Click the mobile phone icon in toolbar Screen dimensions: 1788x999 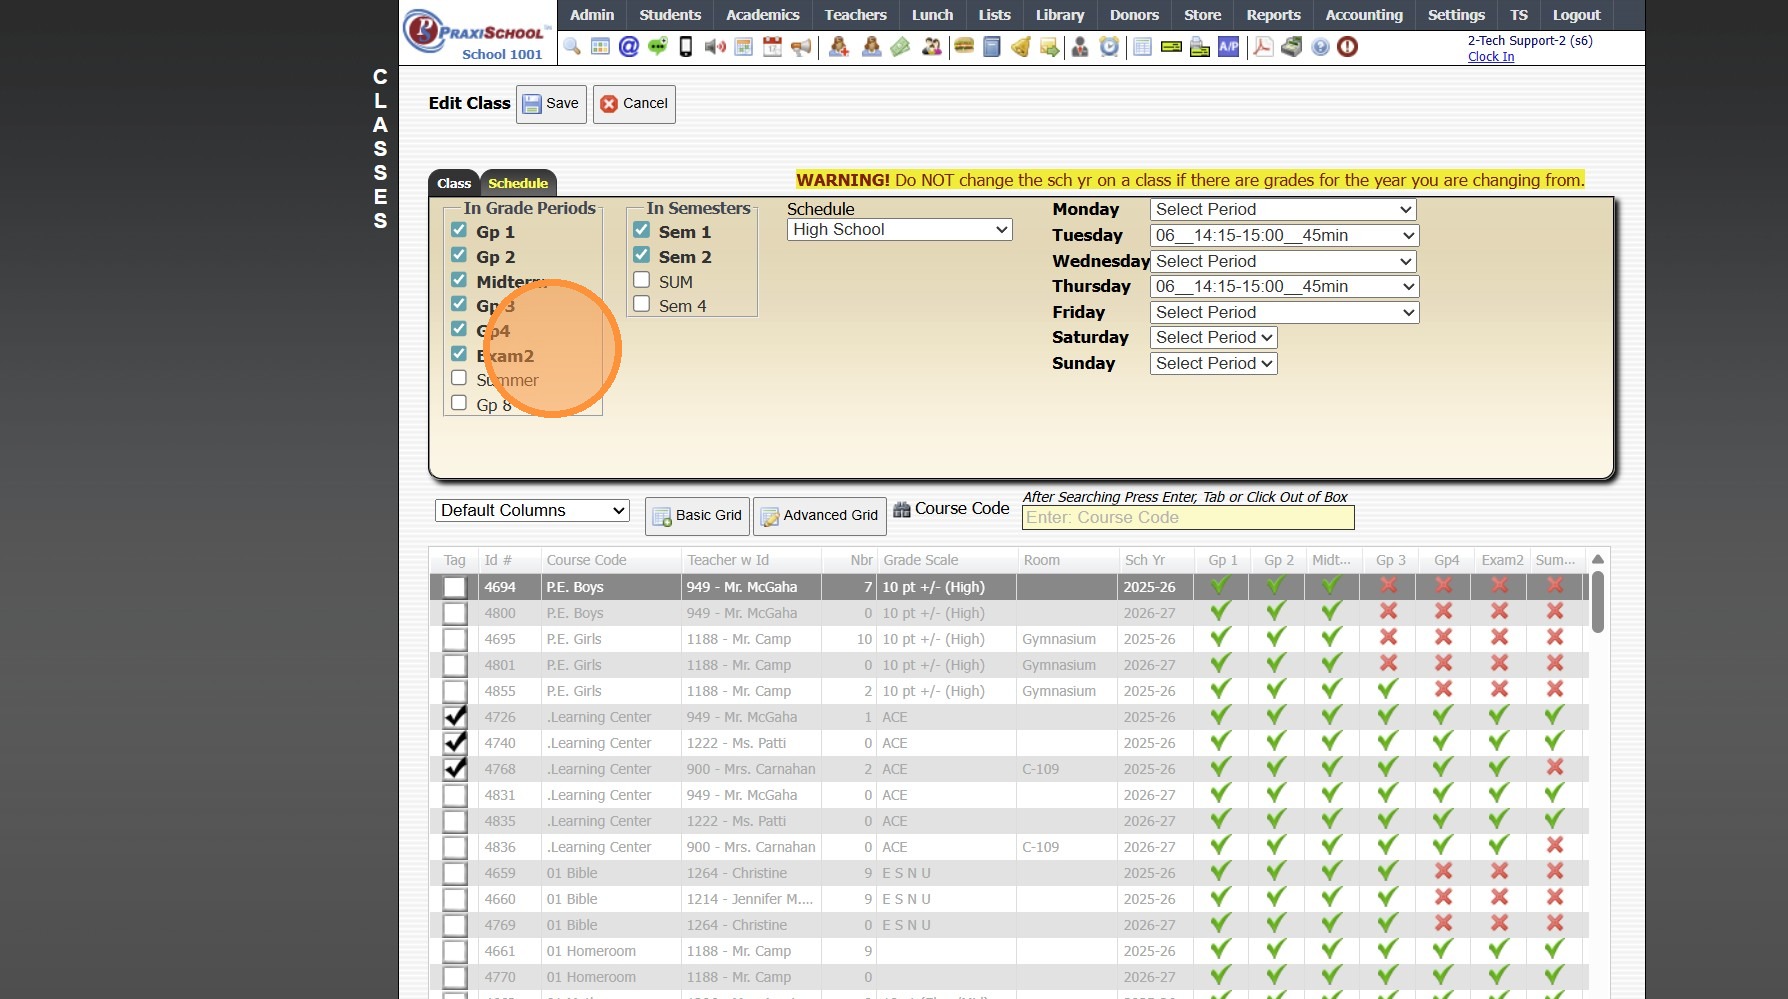(686, 47)
